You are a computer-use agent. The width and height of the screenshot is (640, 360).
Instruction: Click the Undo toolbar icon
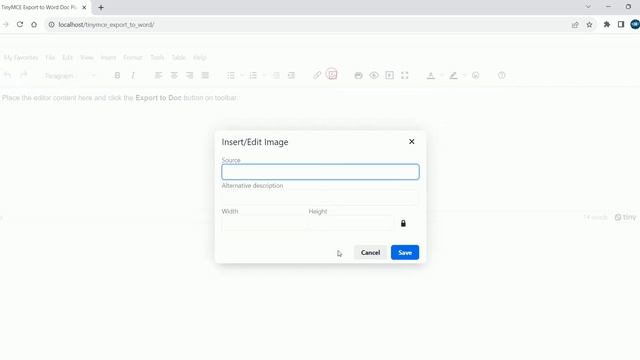coord(7,76)
